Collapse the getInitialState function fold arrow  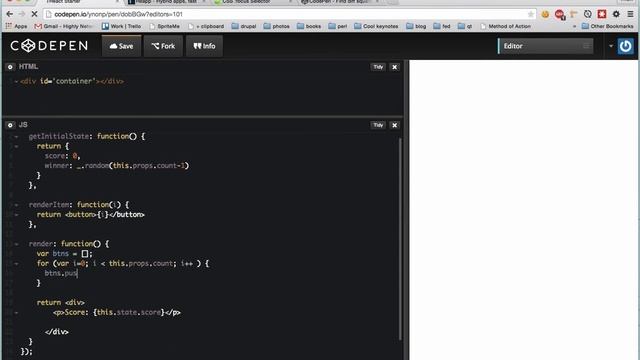pyautogui.click(x=16, y=137)
